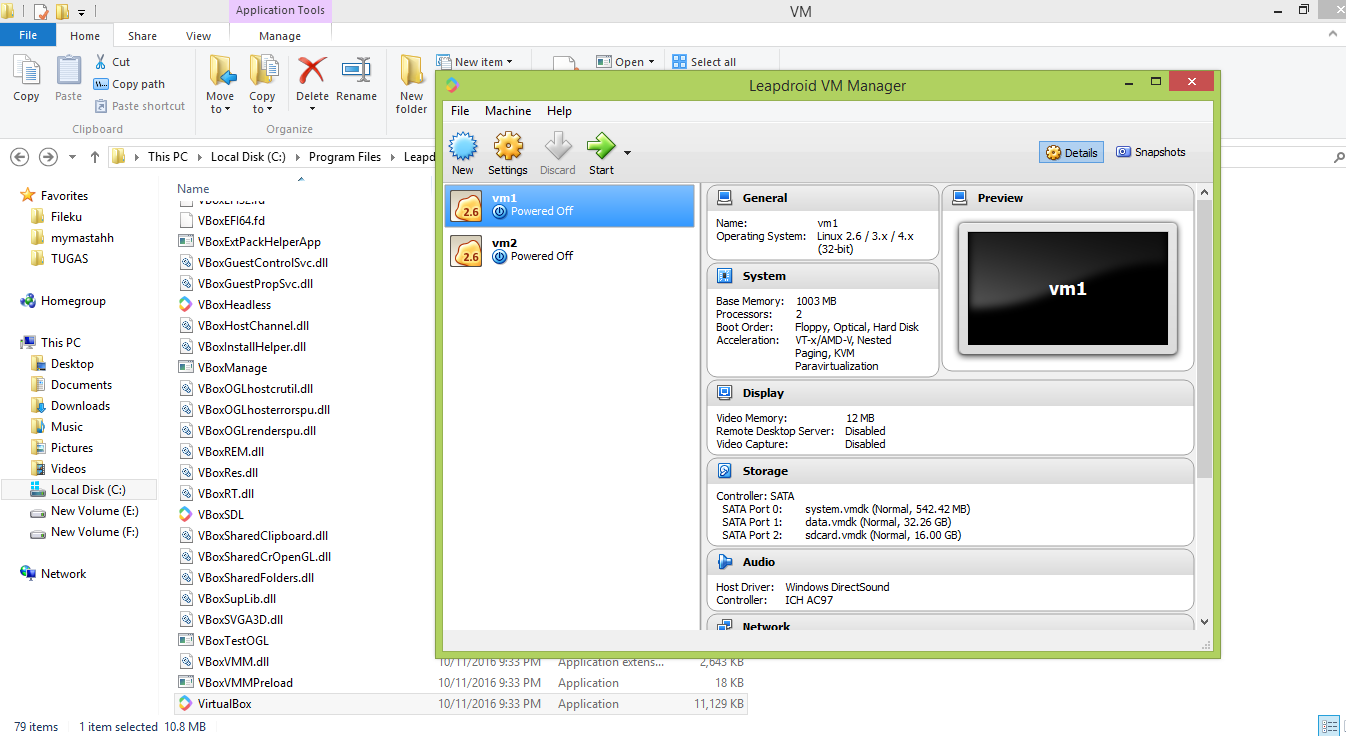Open Downloads in navigation pane
The height and width of the screenshot is (736, 1346).
coord(80,406)
